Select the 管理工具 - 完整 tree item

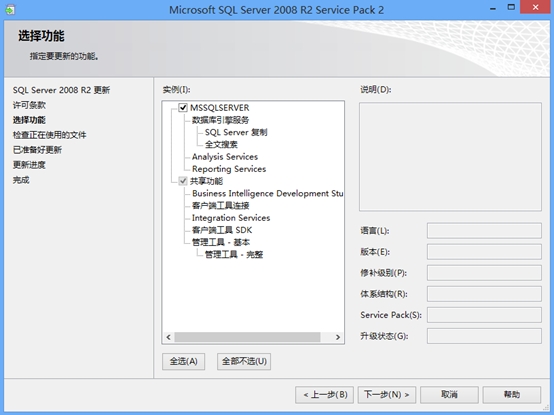(234, 254)
